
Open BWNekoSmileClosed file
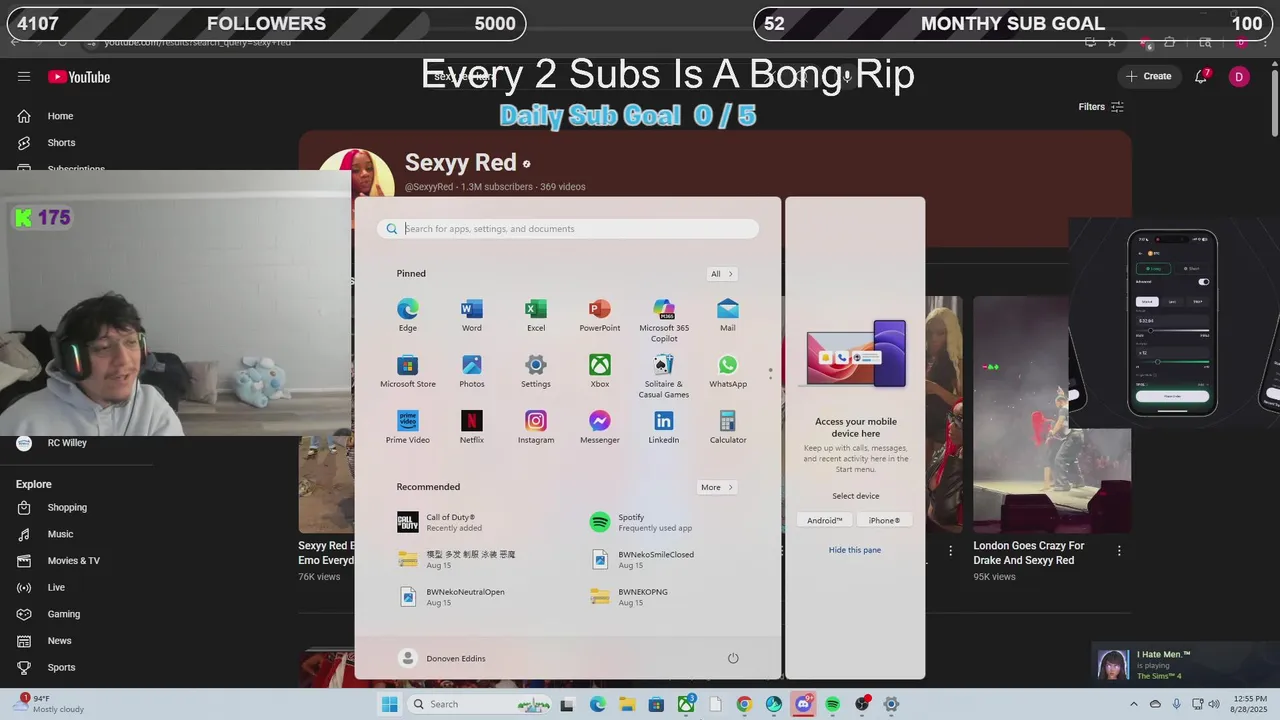641,559
